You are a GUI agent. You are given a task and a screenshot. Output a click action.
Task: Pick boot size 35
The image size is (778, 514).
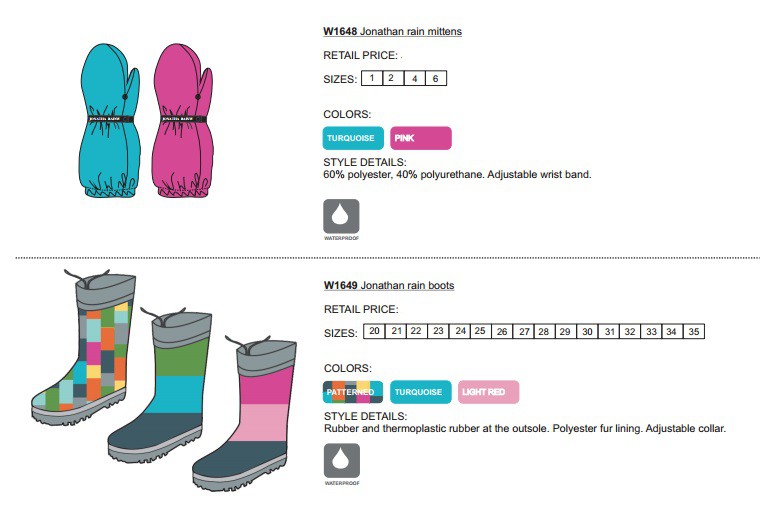[x=694, y=331]
